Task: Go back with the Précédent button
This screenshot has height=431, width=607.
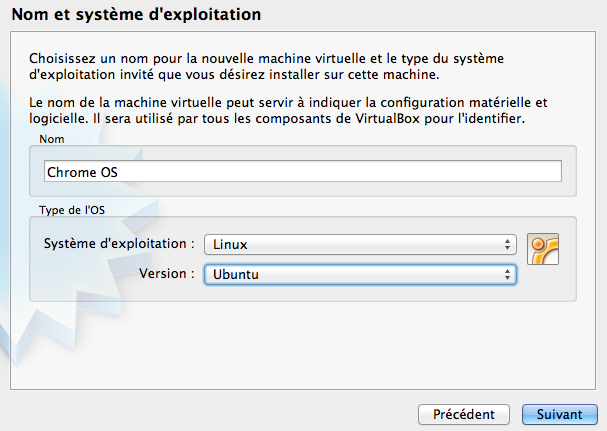Action: pos(463,413)
